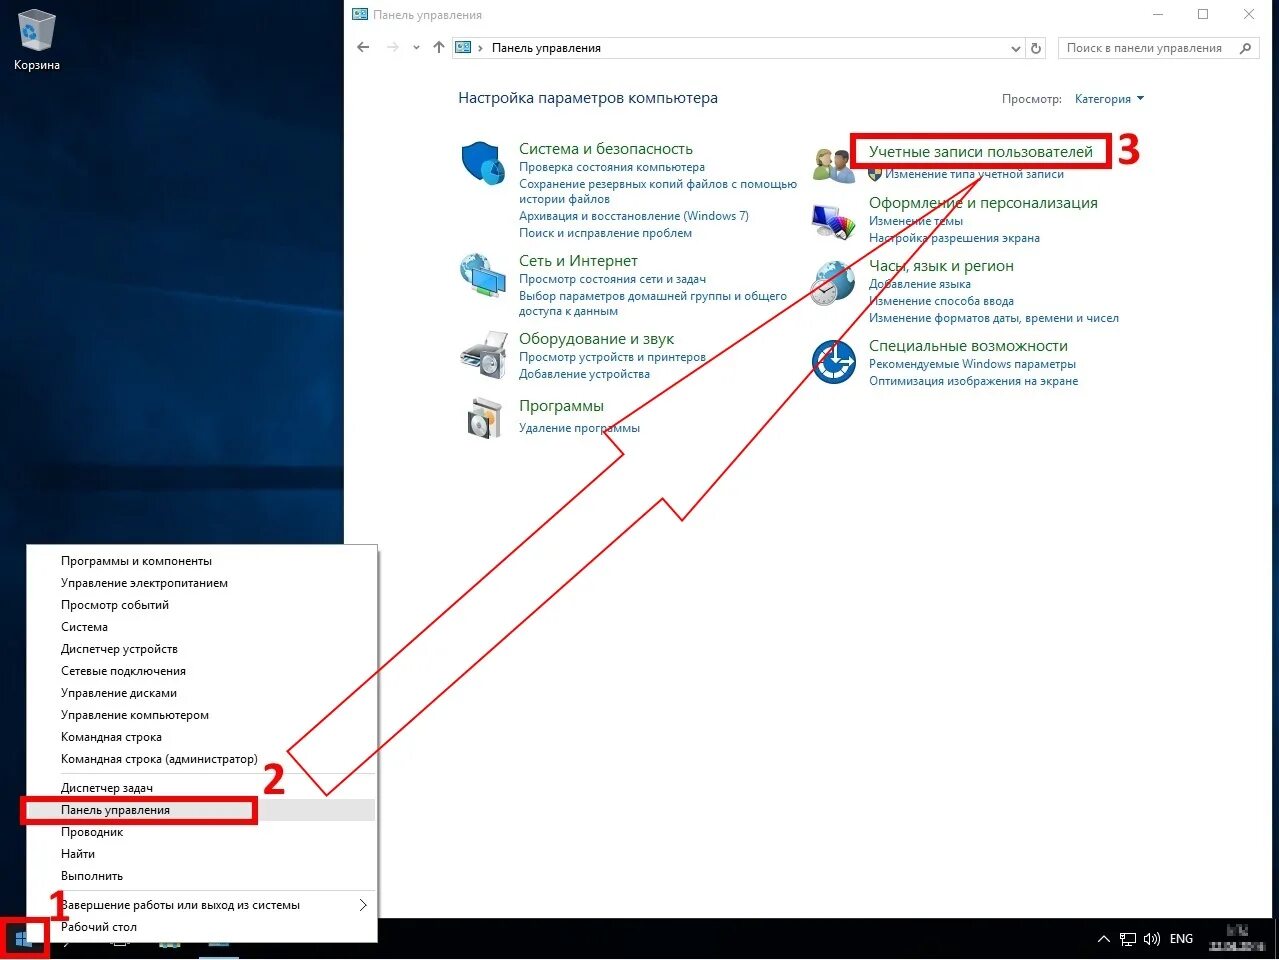Refresh the Control Panel address bar
Viewport: 1279px width, 960px height.
1036,48
